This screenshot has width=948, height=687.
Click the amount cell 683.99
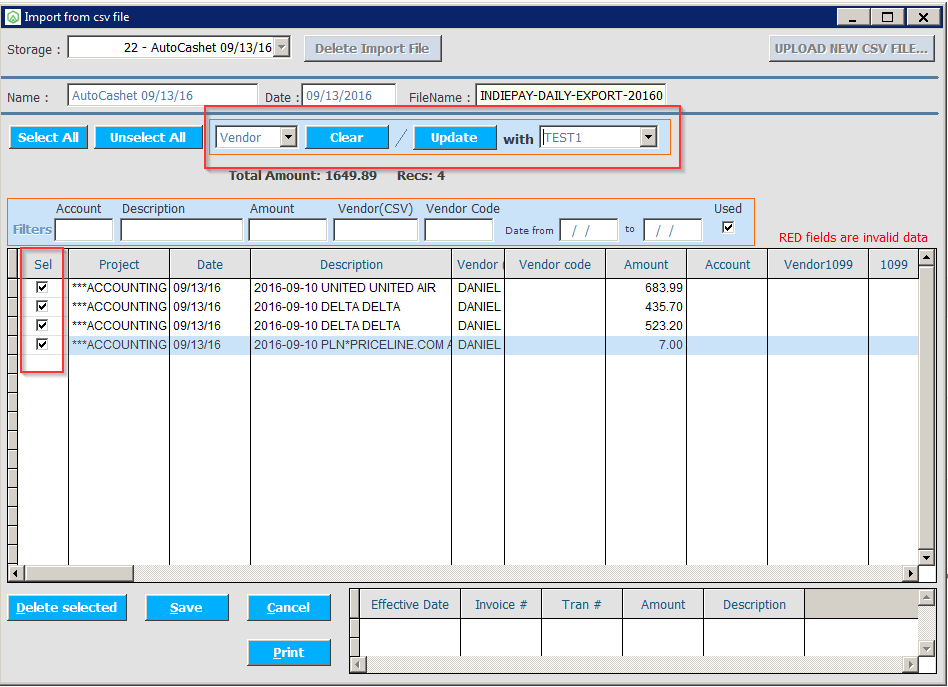point(646,288)
